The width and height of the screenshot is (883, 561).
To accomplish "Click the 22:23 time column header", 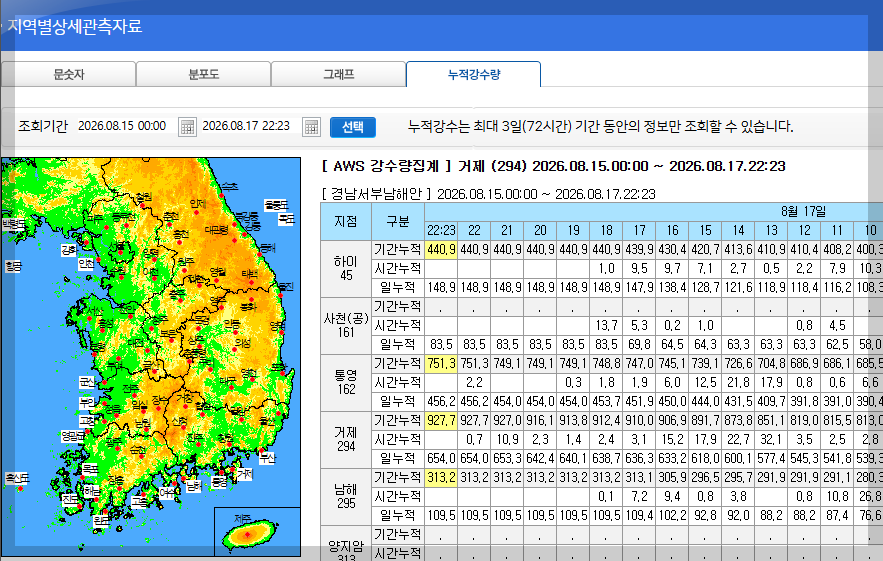I will [441, 230].
